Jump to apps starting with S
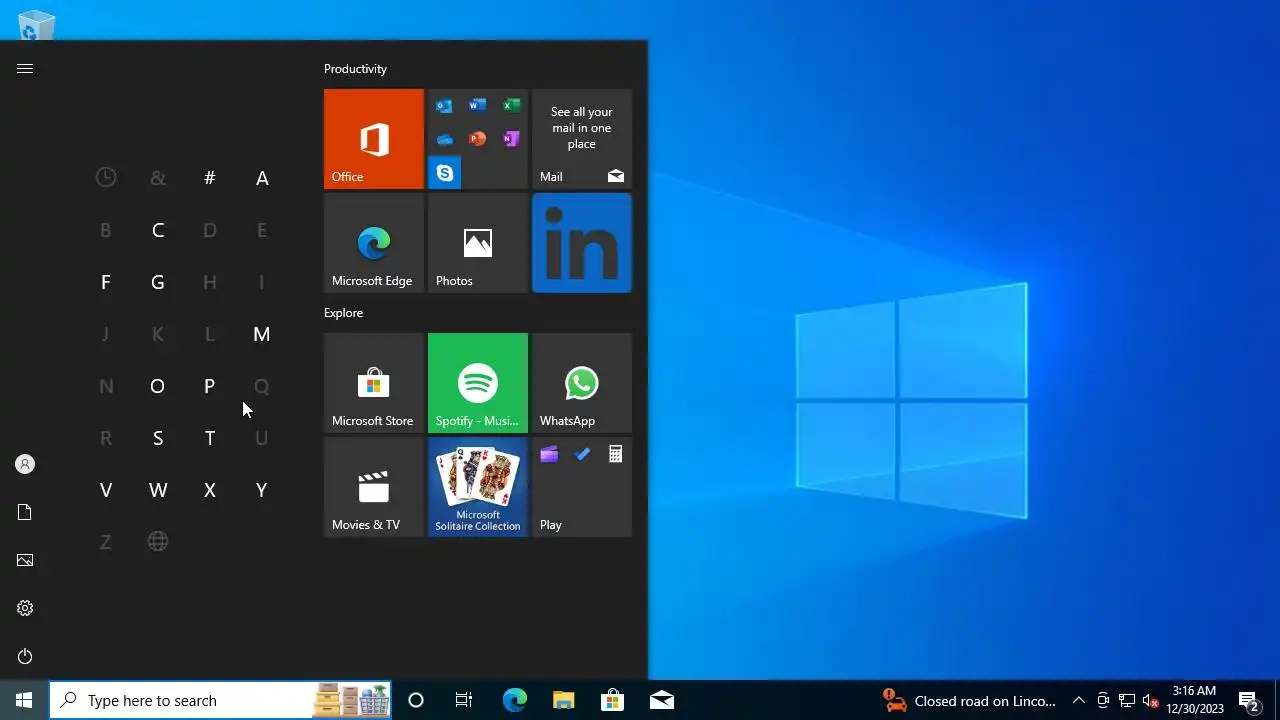Image resolution: width=1280 pixels, height=720 pixels. coord(157,438)
